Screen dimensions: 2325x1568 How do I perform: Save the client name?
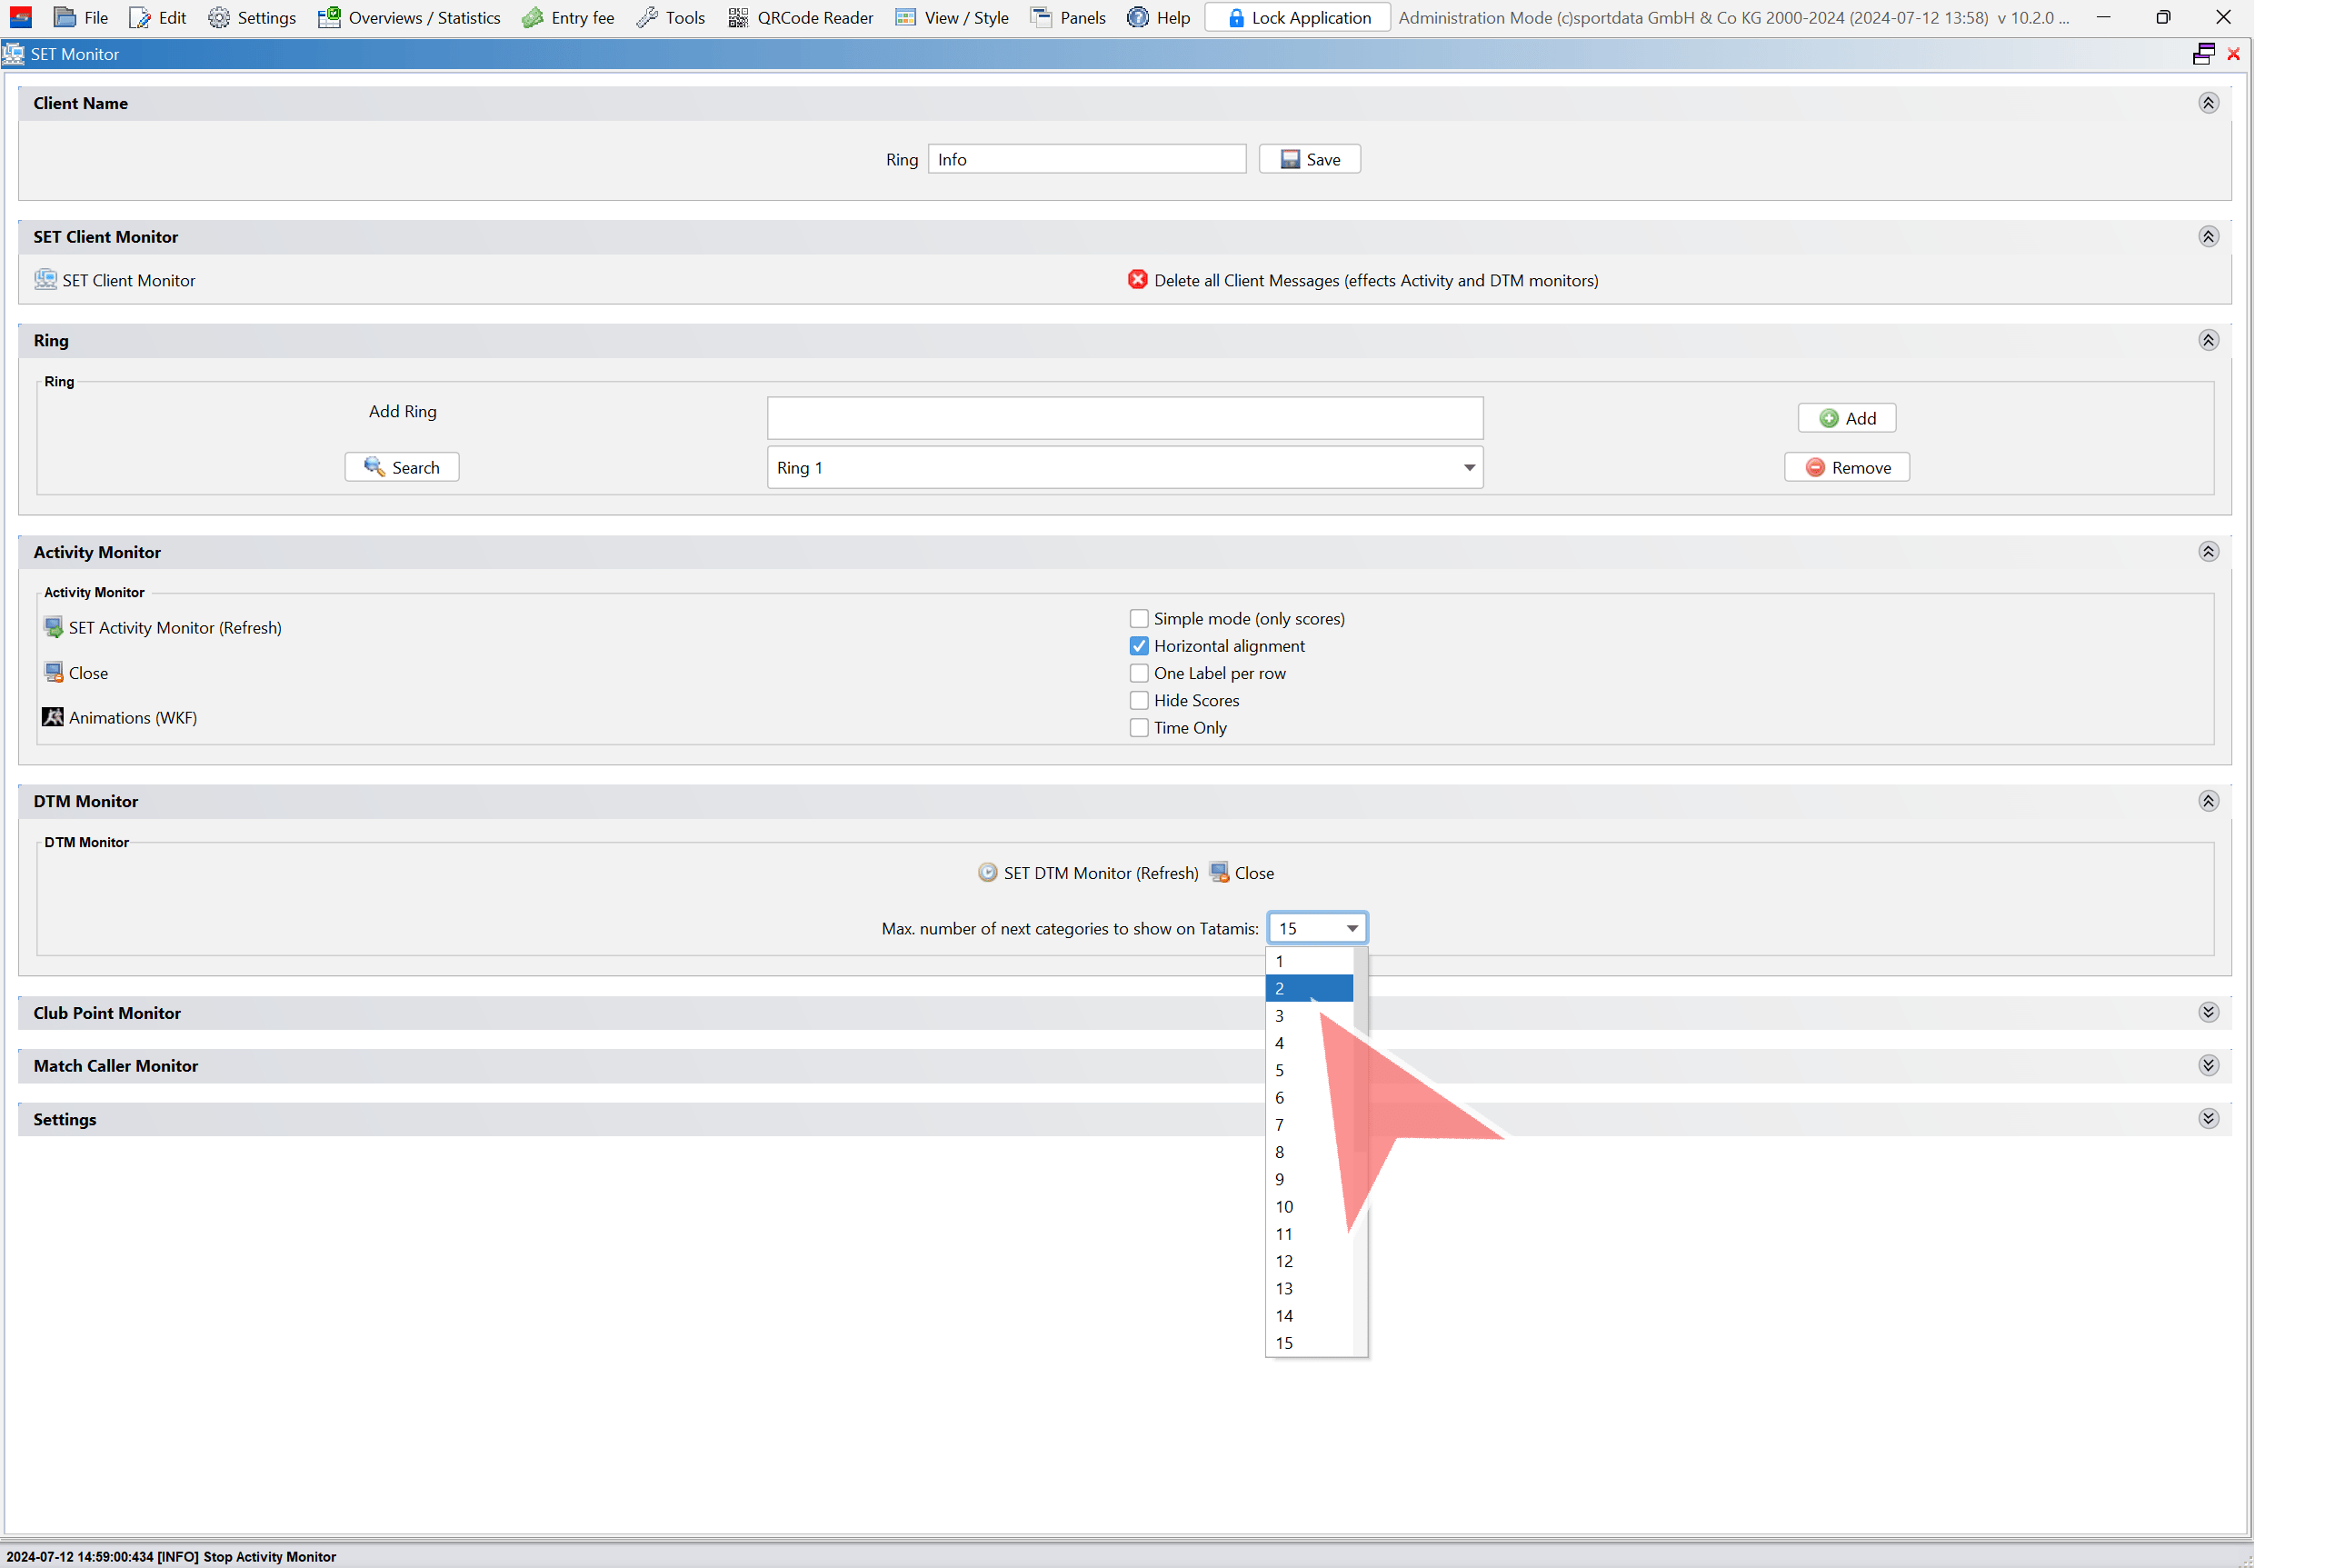[1308, 159]
